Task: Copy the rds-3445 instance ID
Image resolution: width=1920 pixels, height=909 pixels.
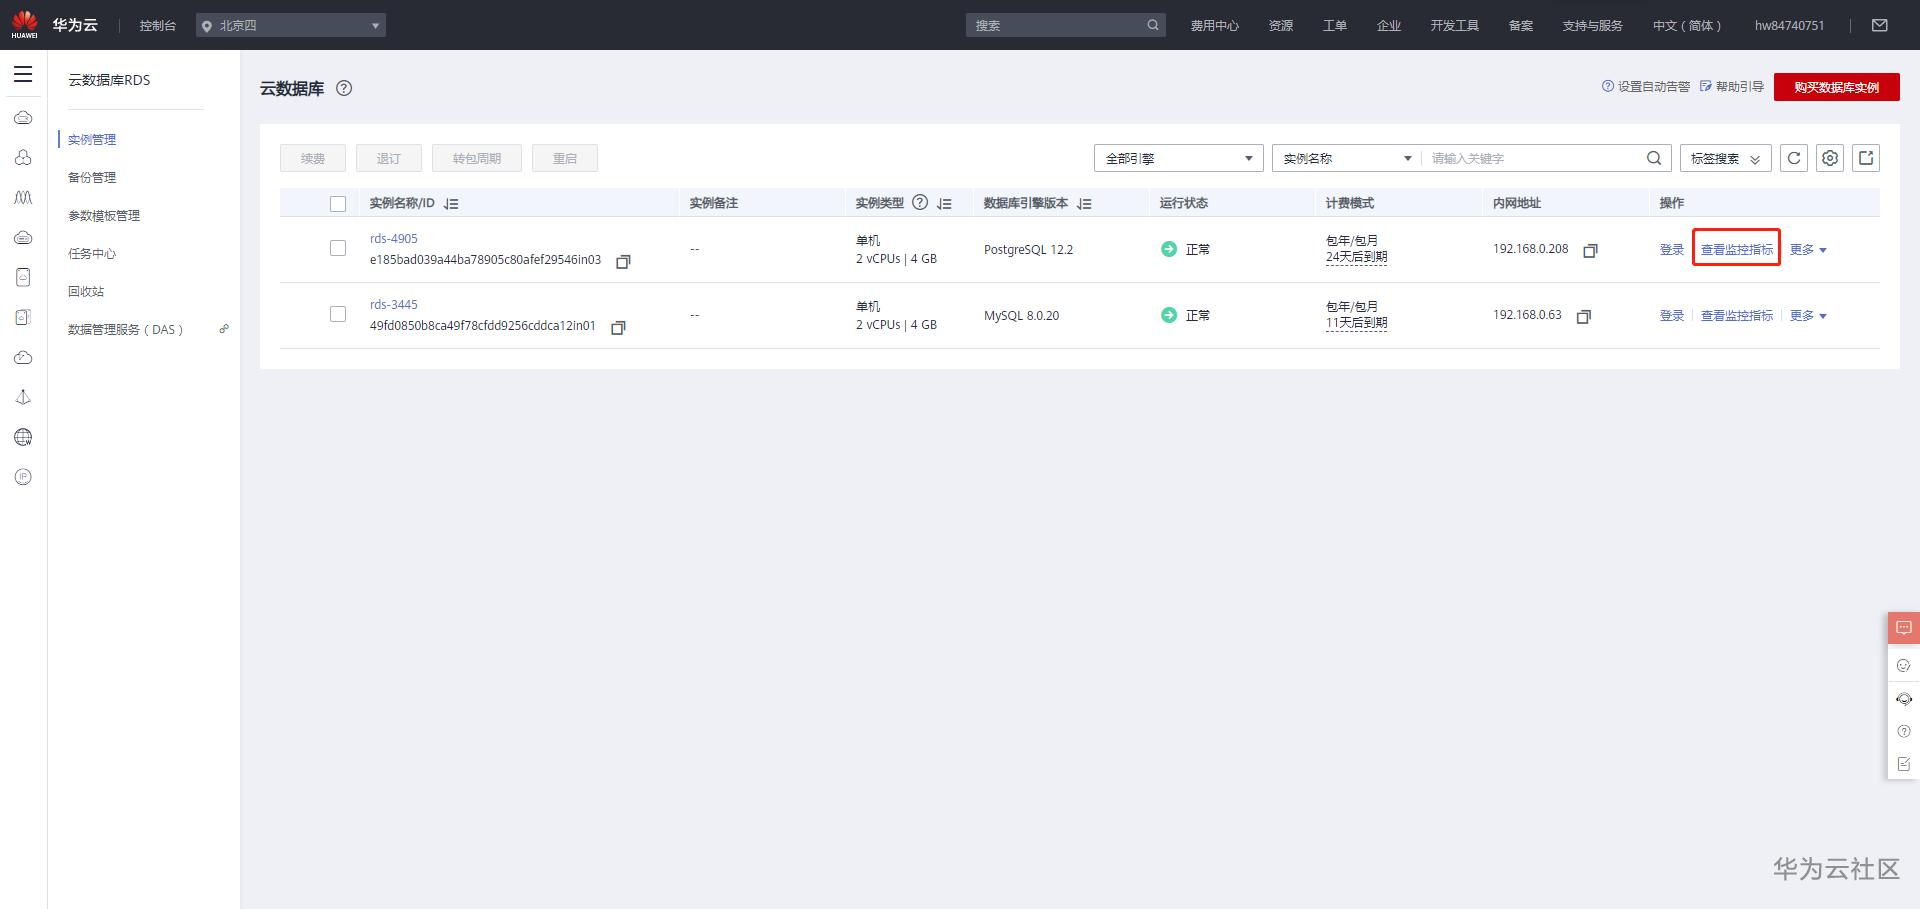Action: (x=618, y=327)
